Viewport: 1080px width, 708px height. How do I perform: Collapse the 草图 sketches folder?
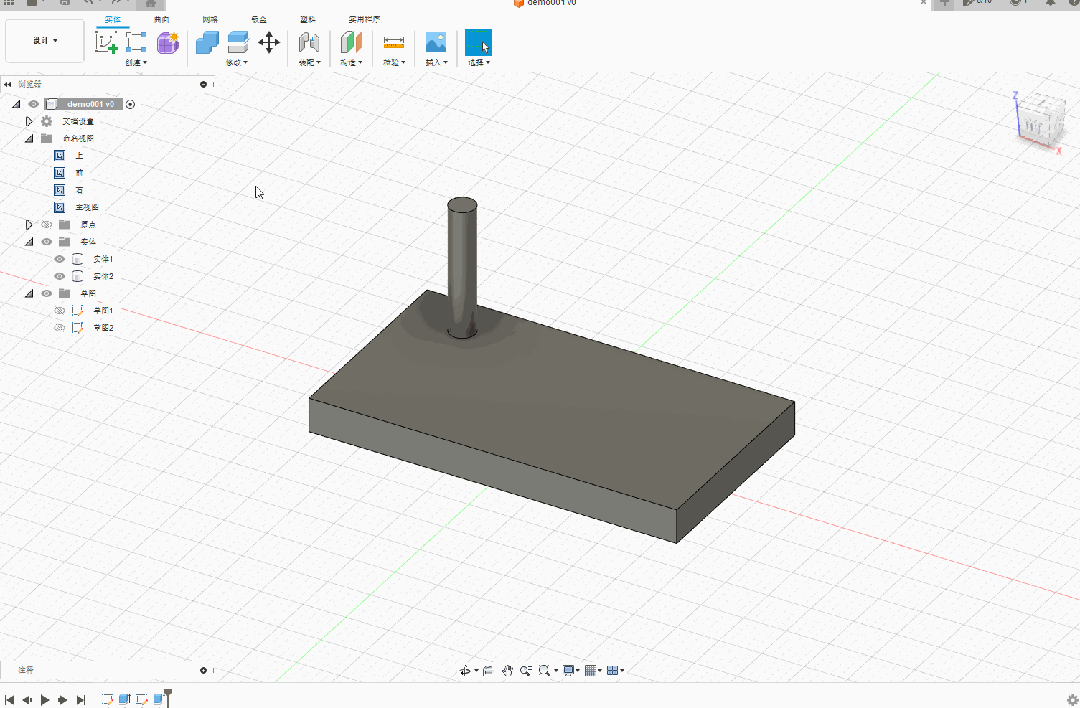coord(29,293)
